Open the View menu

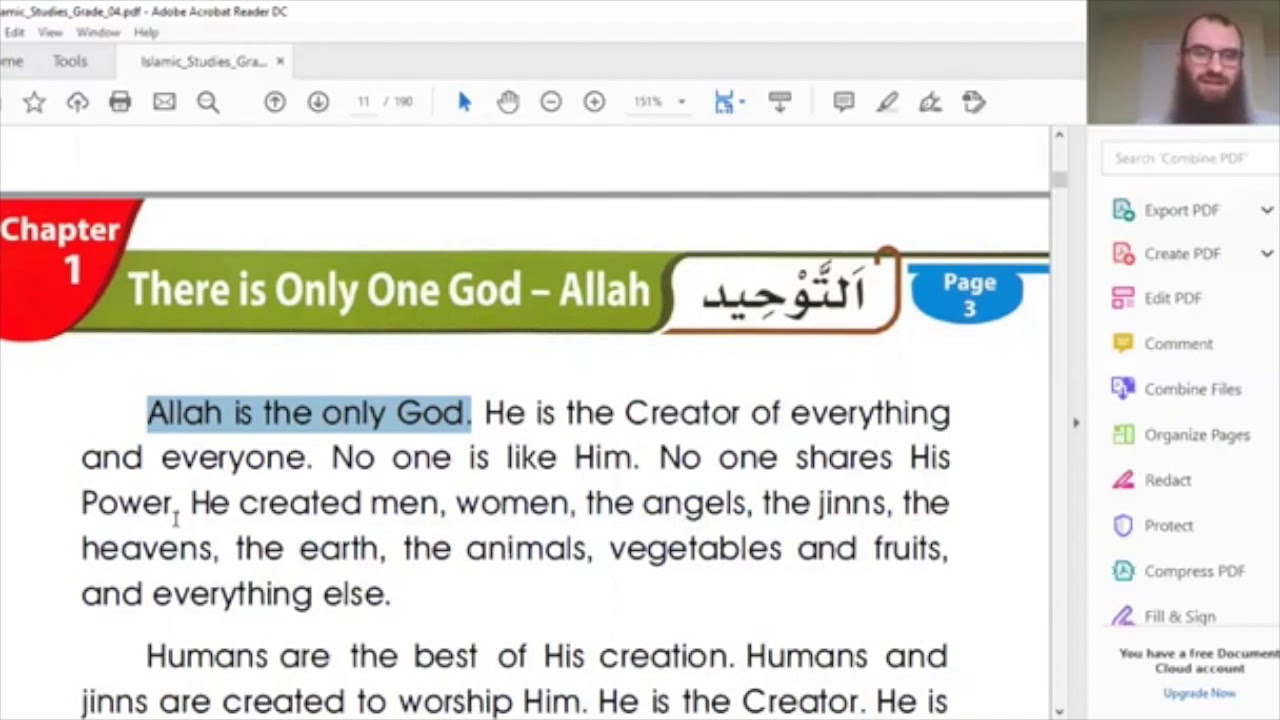click(x=50, y=32)
